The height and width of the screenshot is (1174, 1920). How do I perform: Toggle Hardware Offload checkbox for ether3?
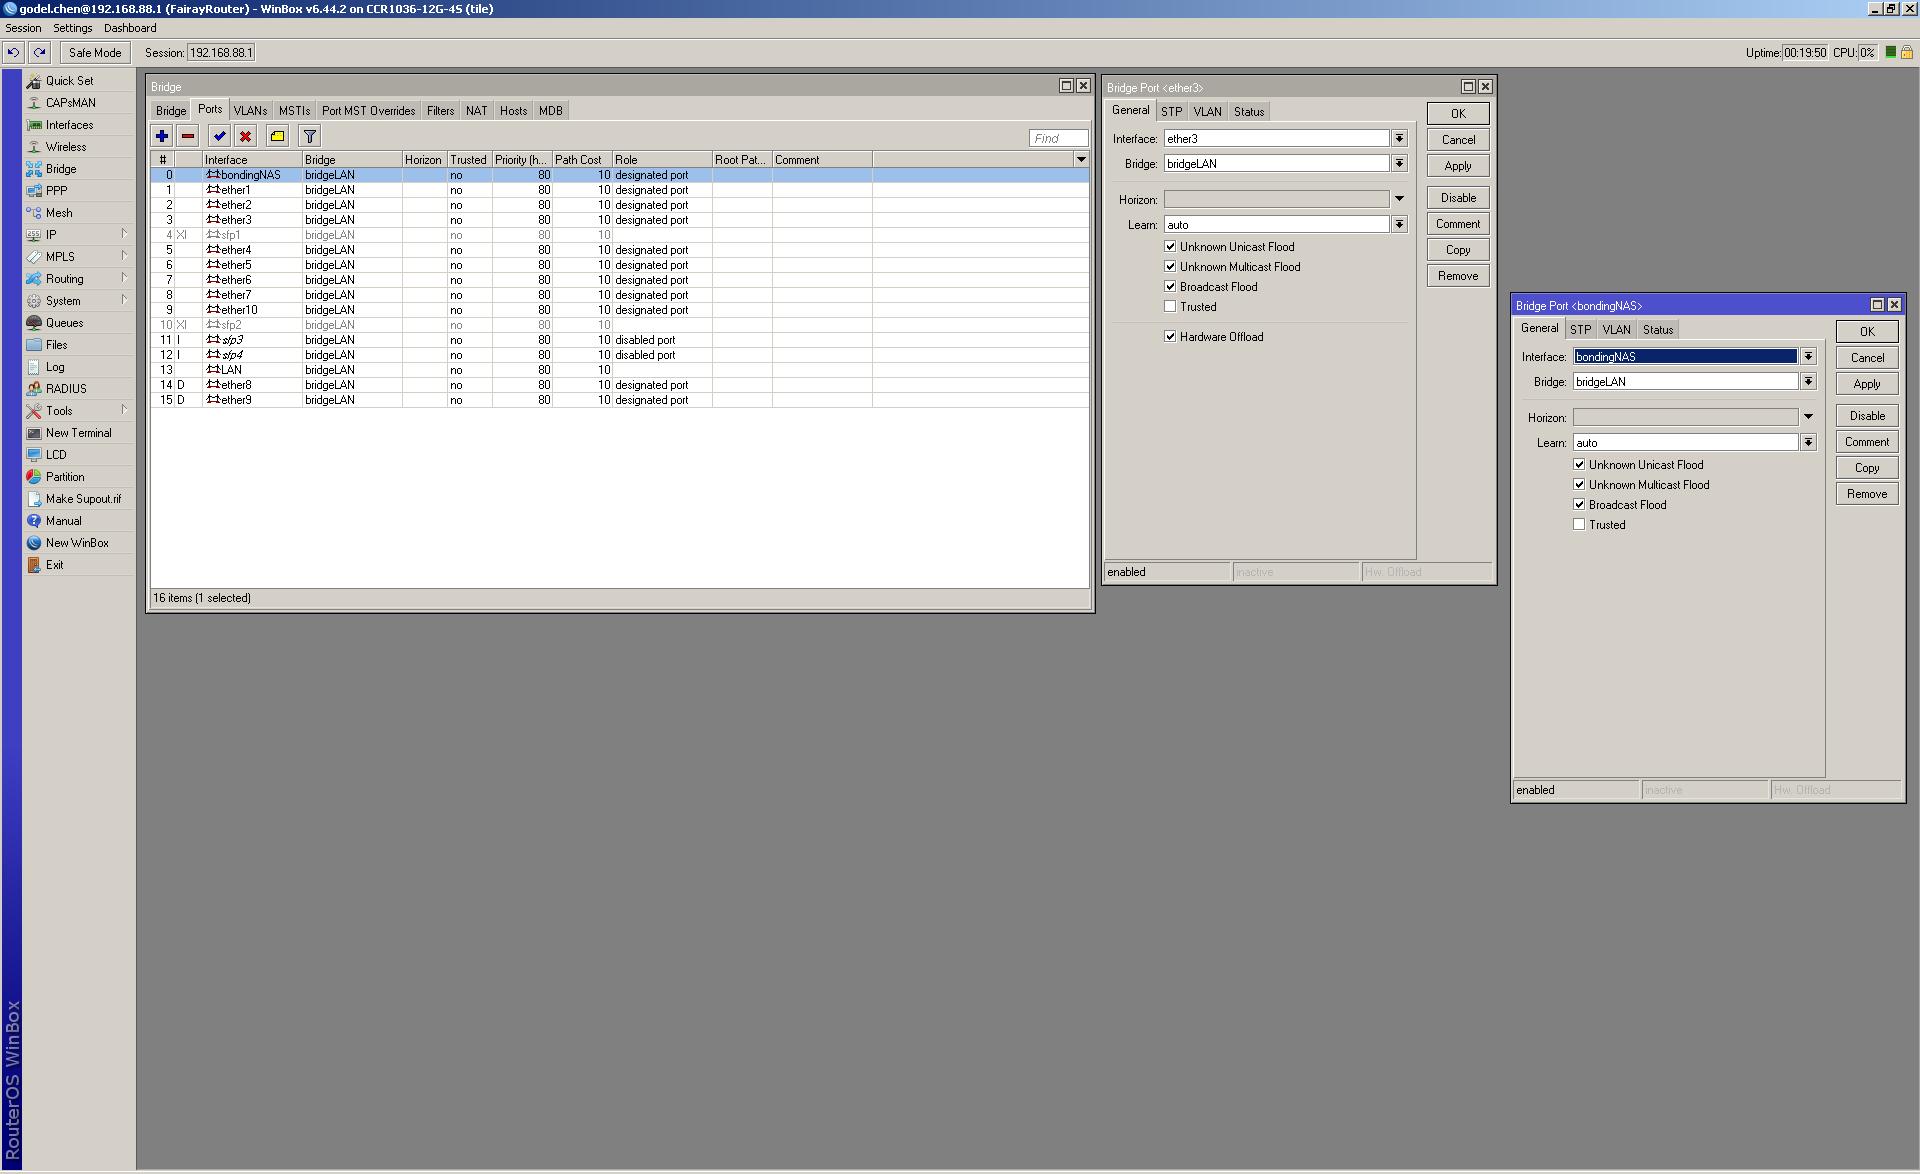1170,337
